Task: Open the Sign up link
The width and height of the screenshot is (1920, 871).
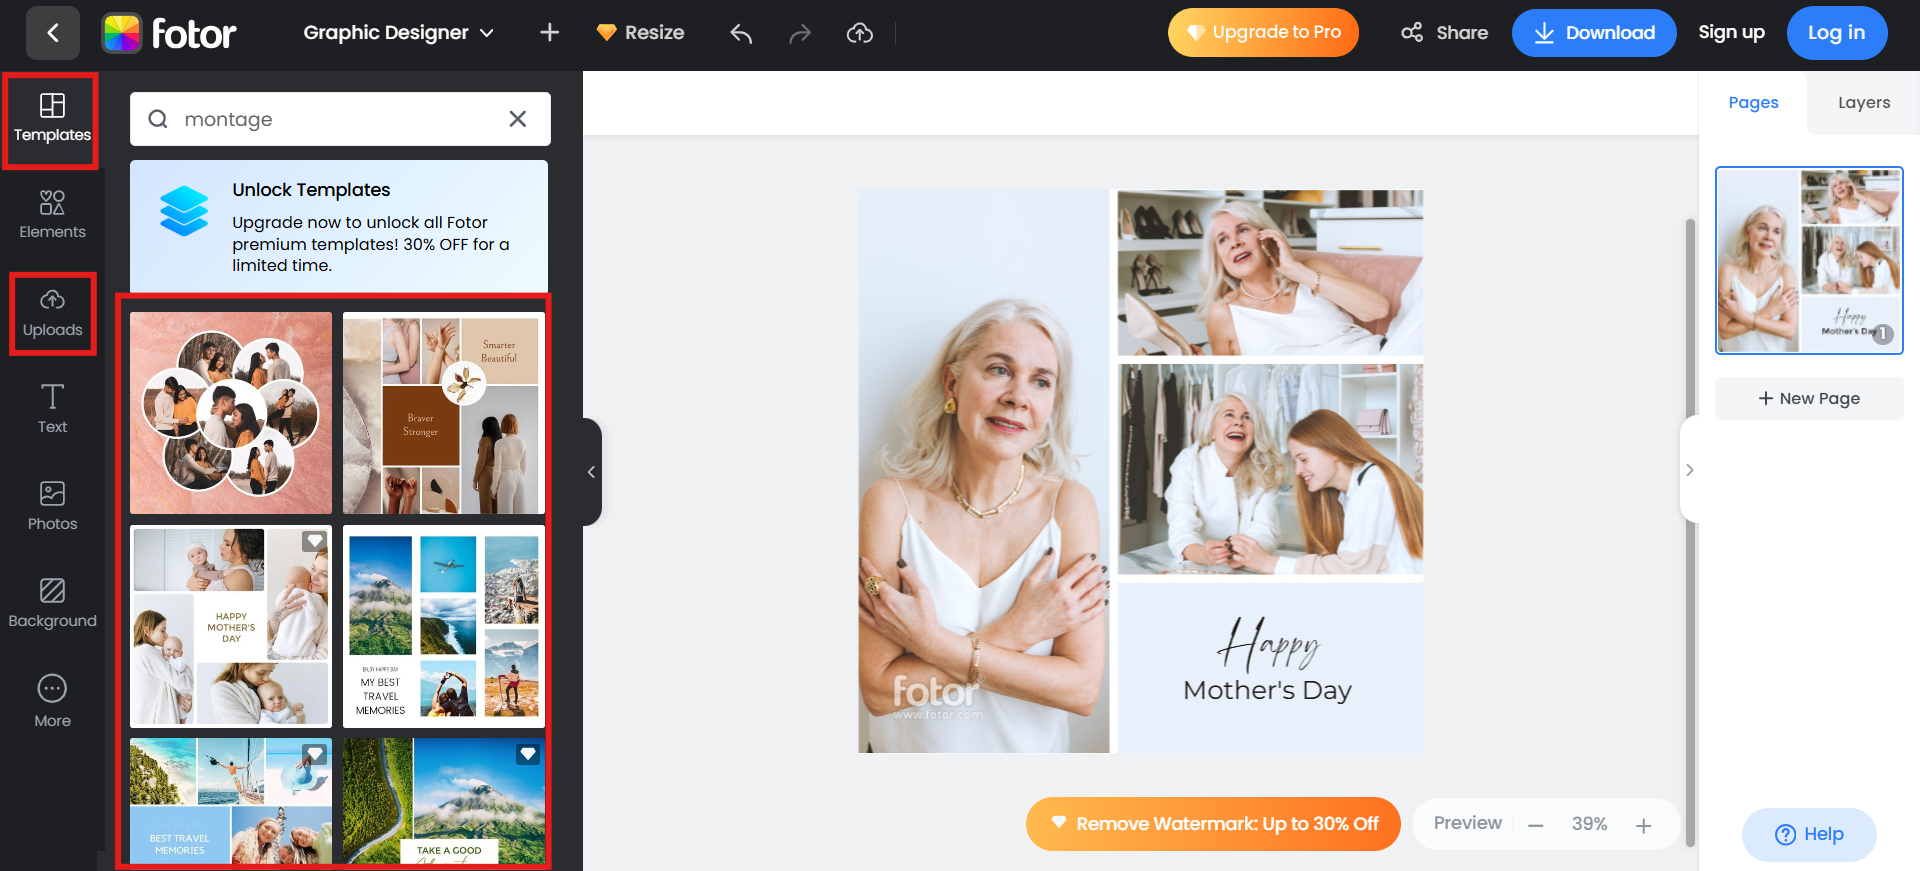Action: 1731,32
